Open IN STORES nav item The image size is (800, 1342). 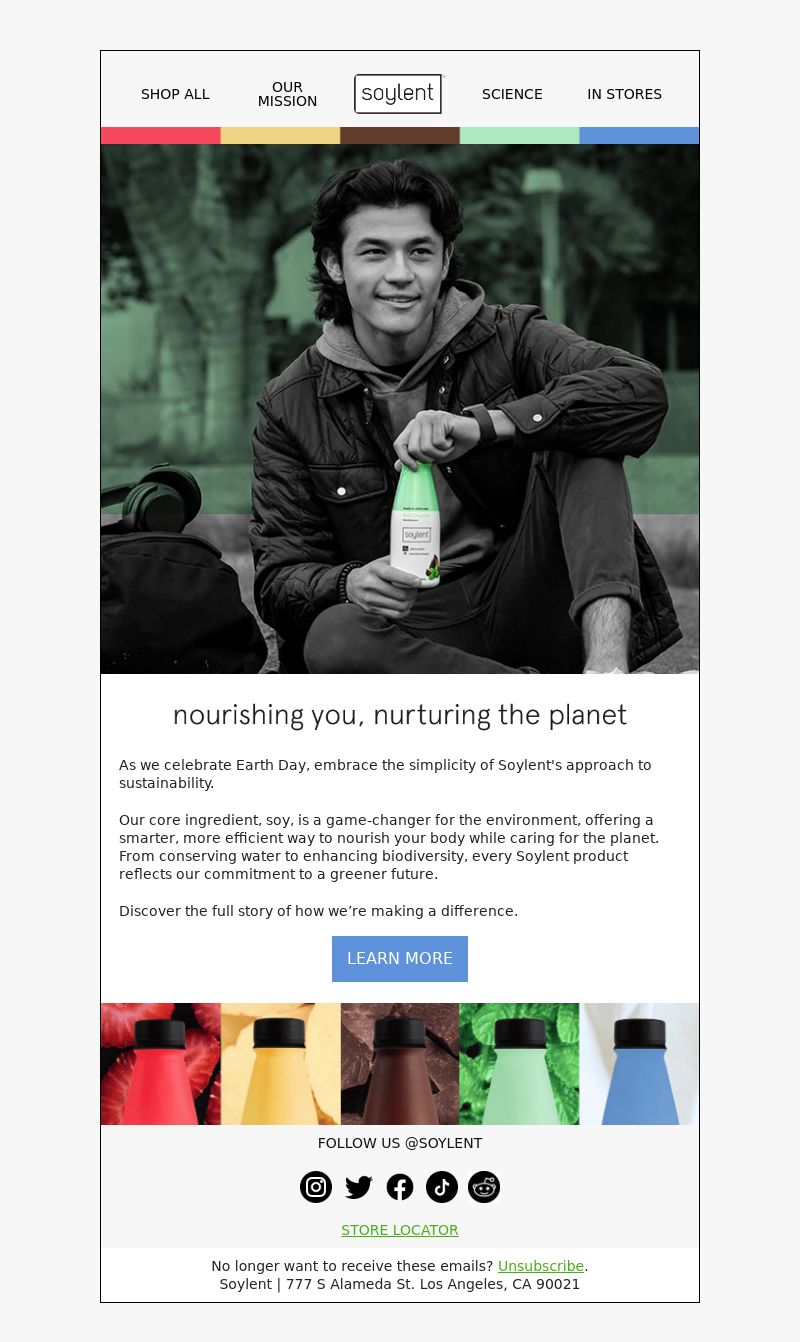(624, 94)
